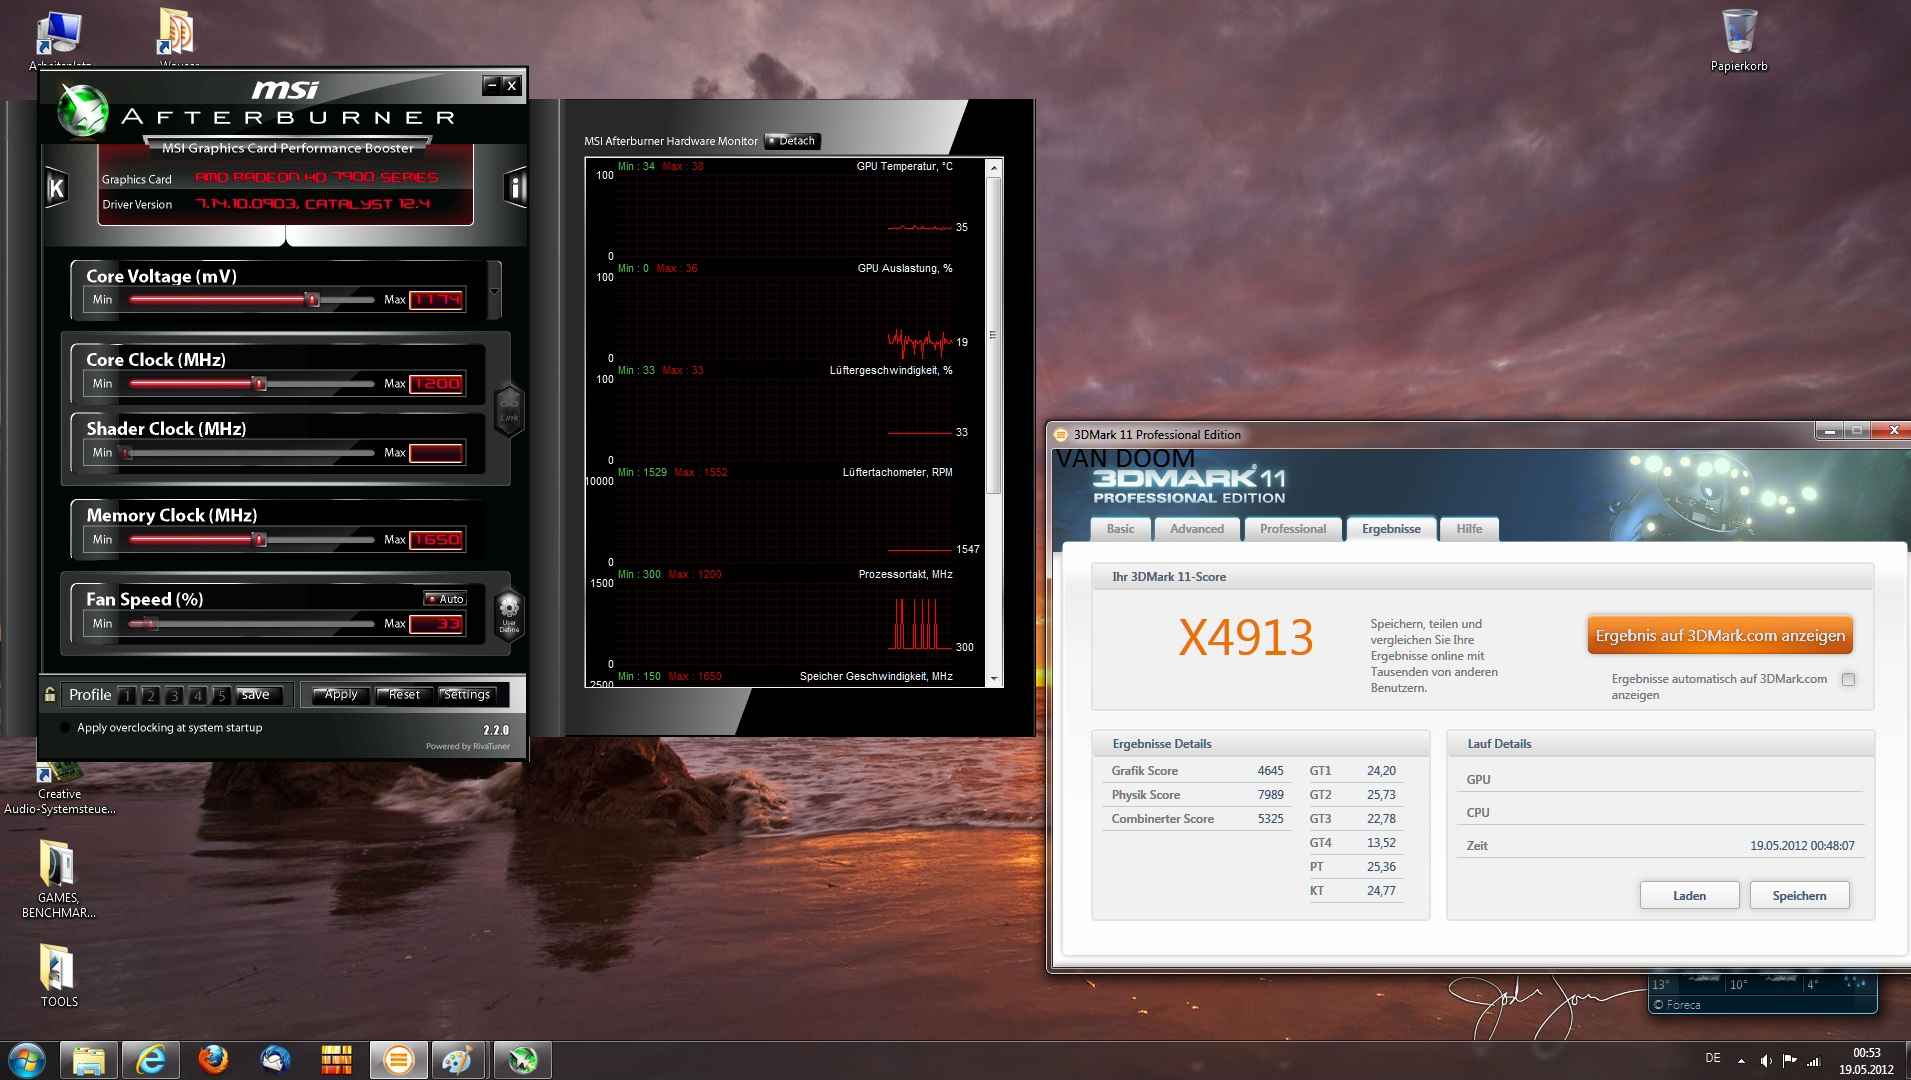The image size is (1911, 1080).
Task: Click the Core Clock value field showing 1200
Action: pos(436,383)
